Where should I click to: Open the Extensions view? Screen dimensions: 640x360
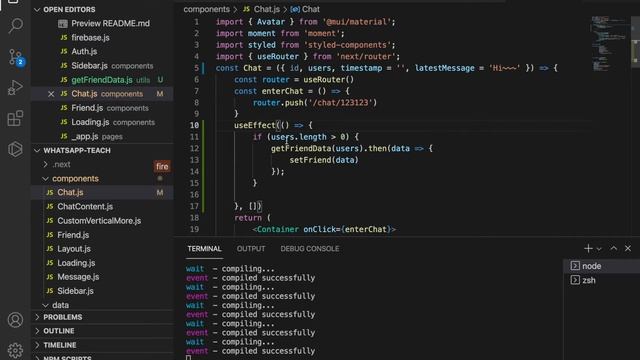[x=16, y=118]
